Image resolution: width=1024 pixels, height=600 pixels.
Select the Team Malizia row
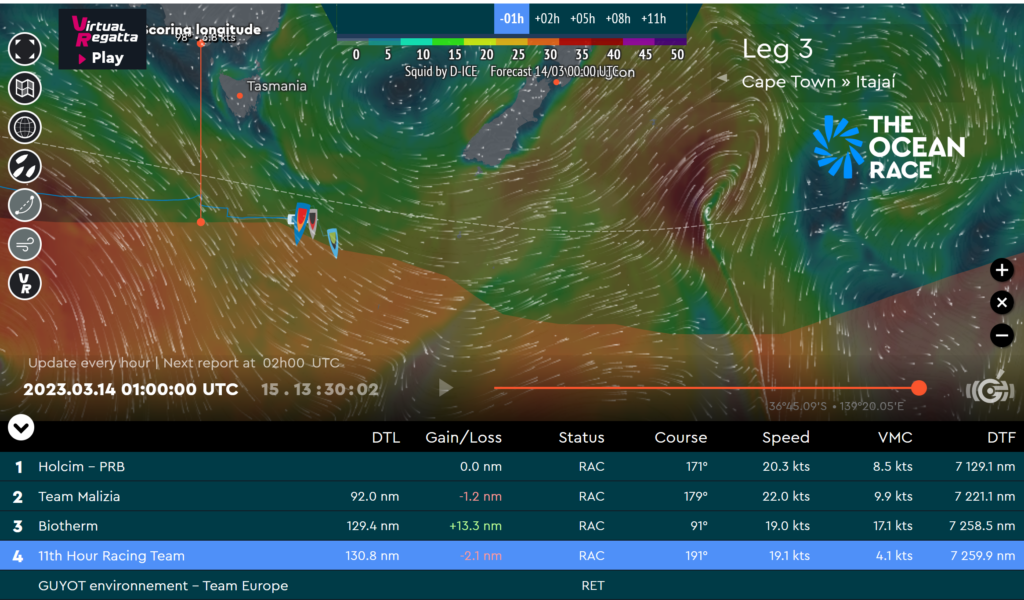[512, 496]
